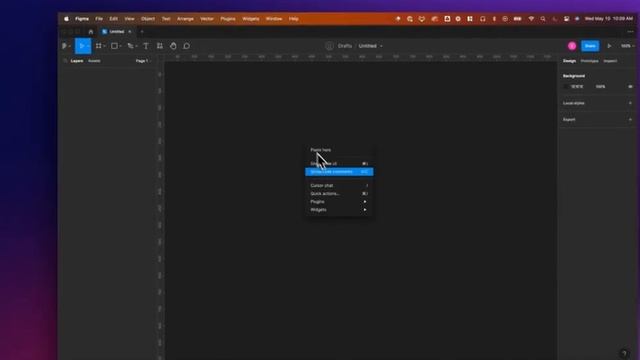The image size is (640, 360).
Task: Toggle the Background color visibility eye
Action: [x=630, y=87]
